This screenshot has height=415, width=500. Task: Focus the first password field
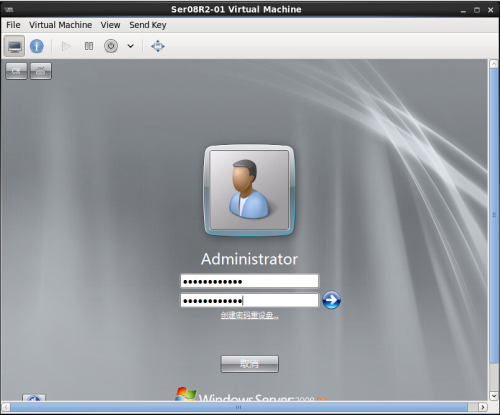(249, 281)
